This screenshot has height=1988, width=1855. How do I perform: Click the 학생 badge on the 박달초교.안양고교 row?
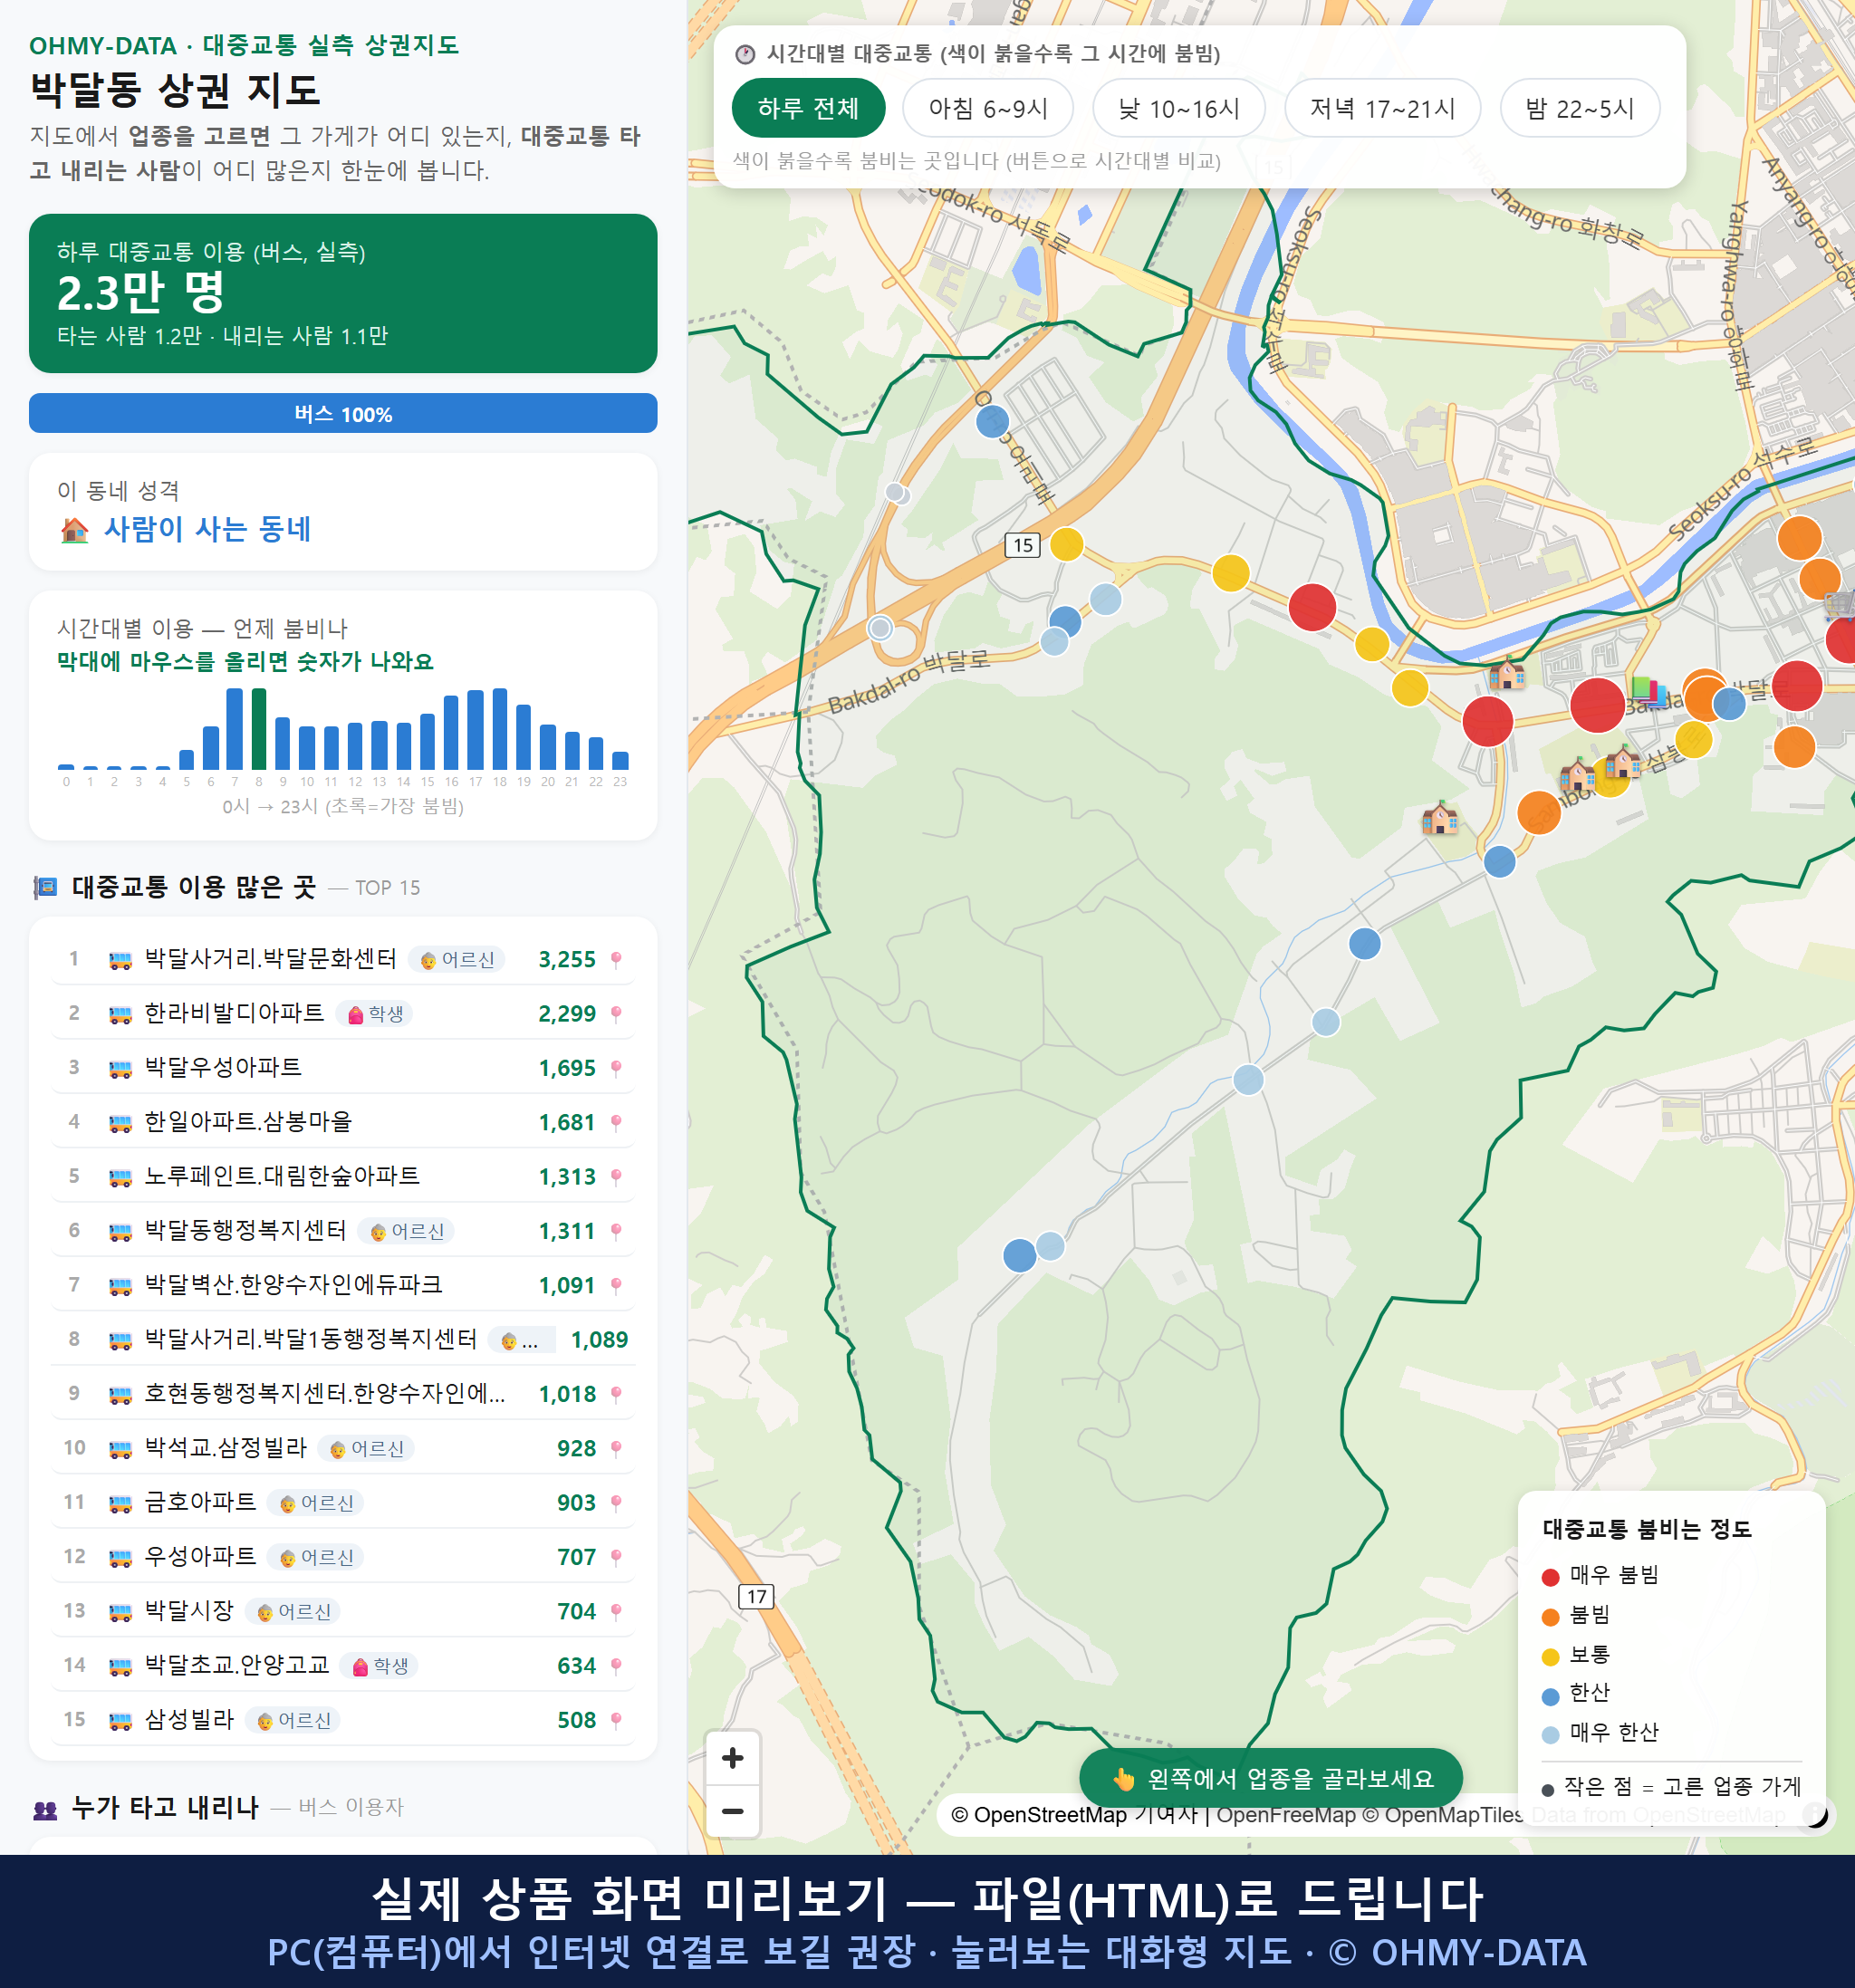click(x=379, y=1666)
